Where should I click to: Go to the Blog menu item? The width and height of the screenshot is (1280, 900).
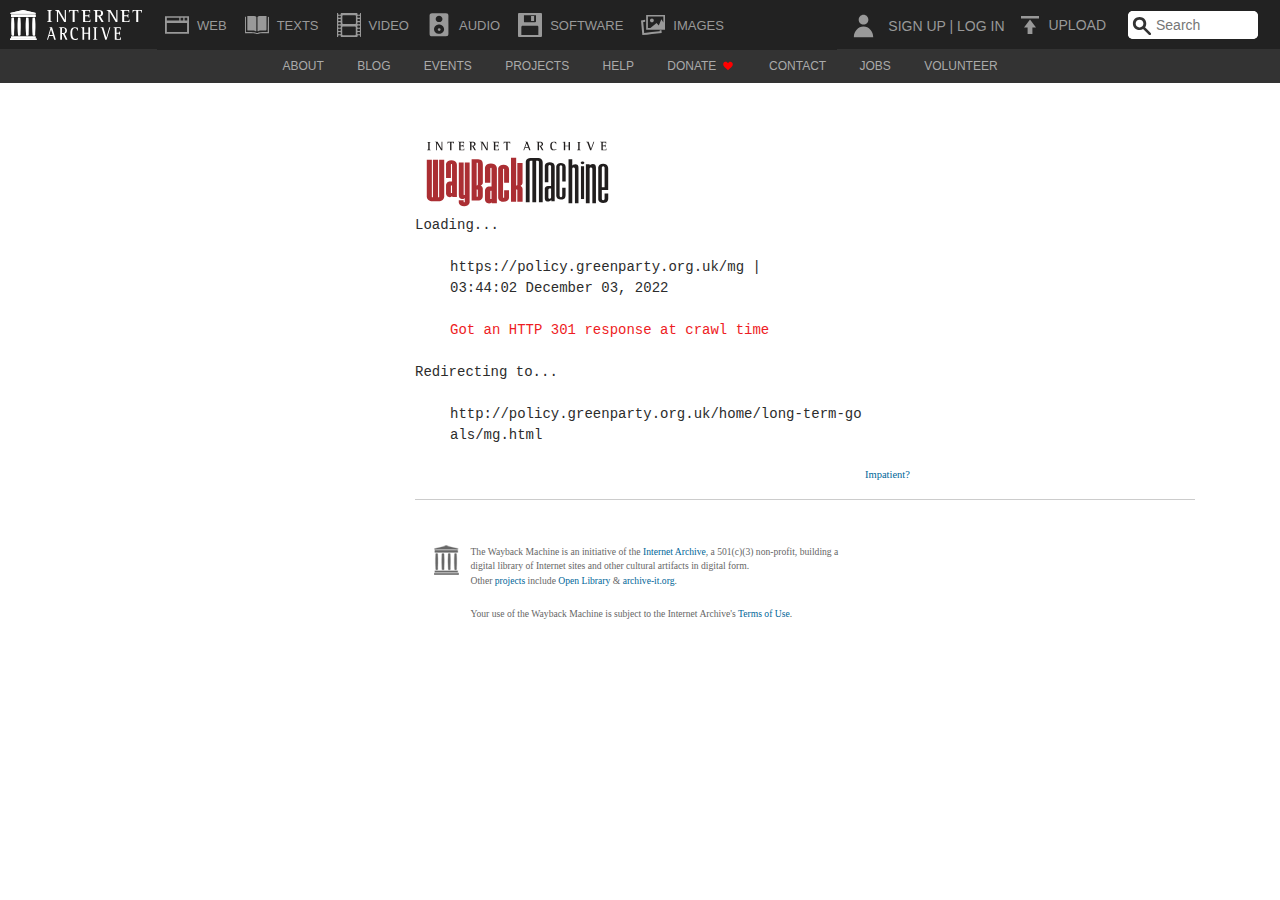point(374,66)
